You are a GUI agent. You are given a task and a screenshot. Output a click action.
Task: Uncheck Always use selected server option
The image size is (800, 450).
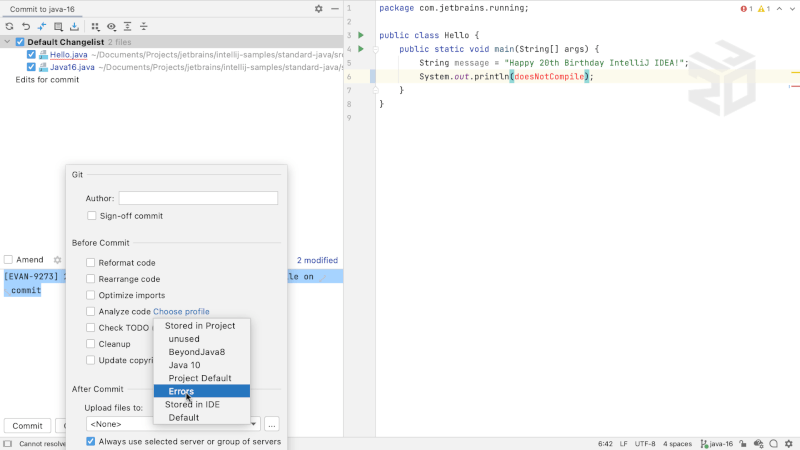[x=90, y=441]
